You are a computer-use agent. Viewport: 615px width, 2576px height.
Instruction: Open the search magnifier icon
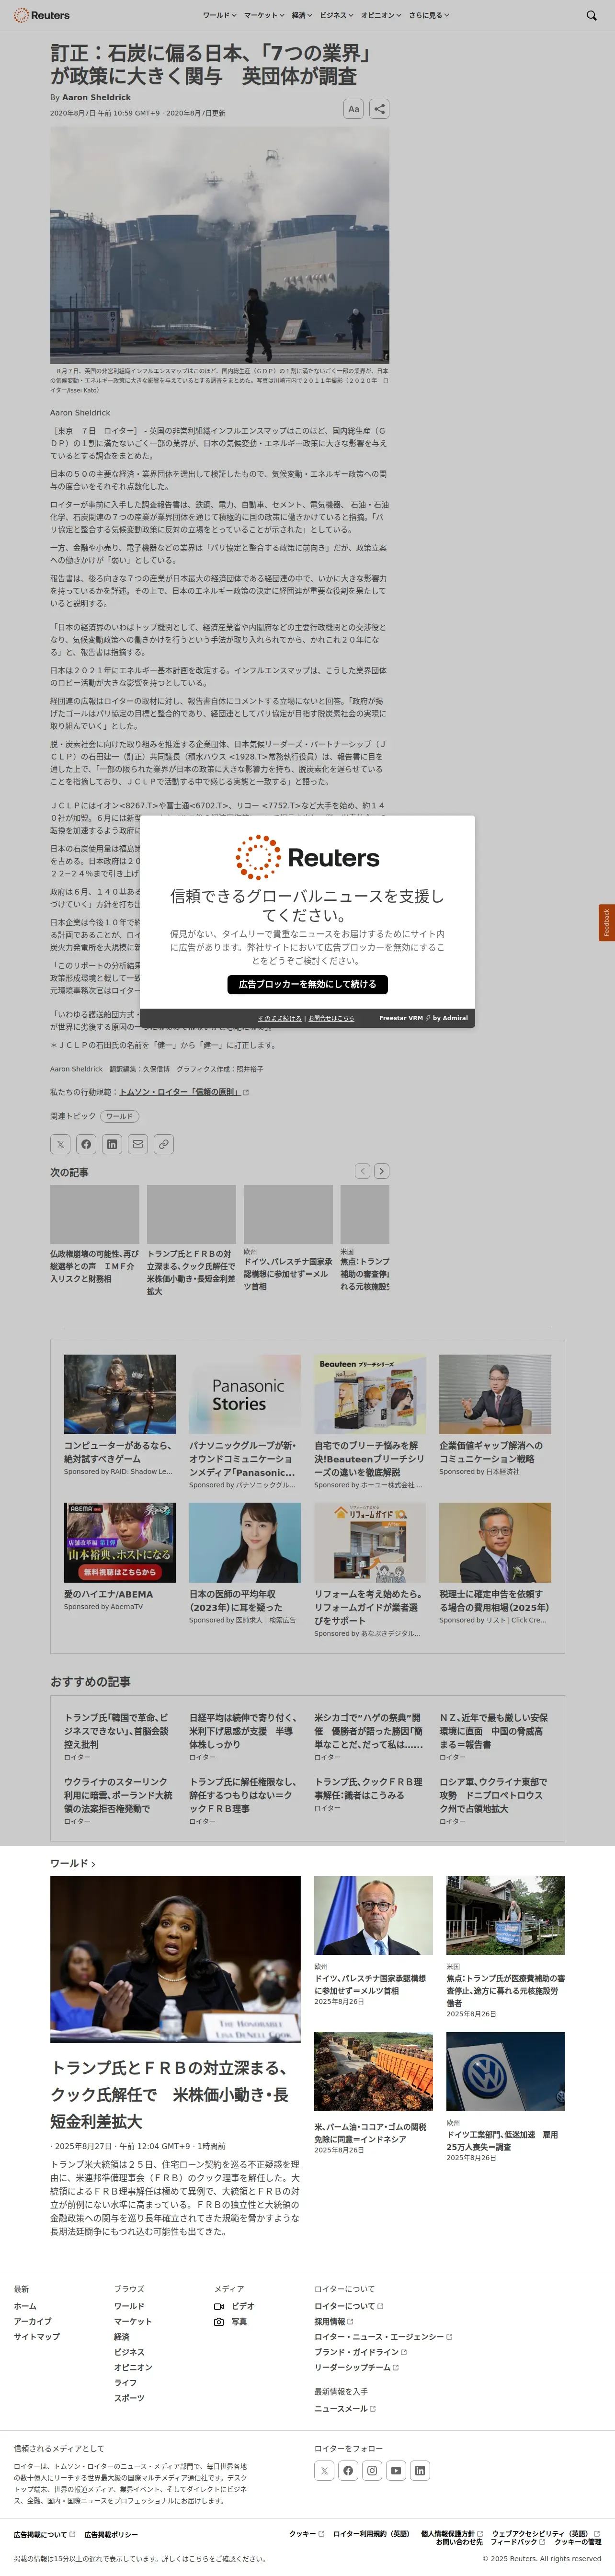click(x=591, y=16)
